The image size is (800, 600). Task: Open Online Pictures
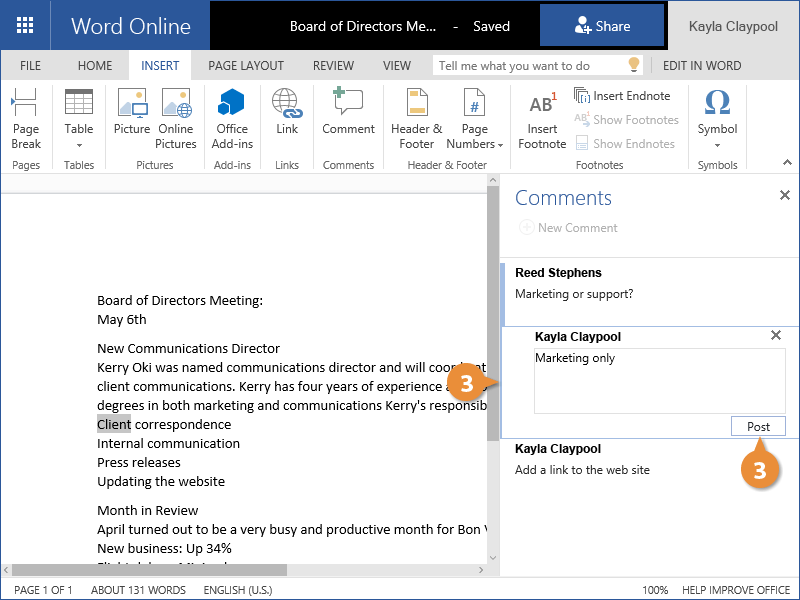click(176, 119)
